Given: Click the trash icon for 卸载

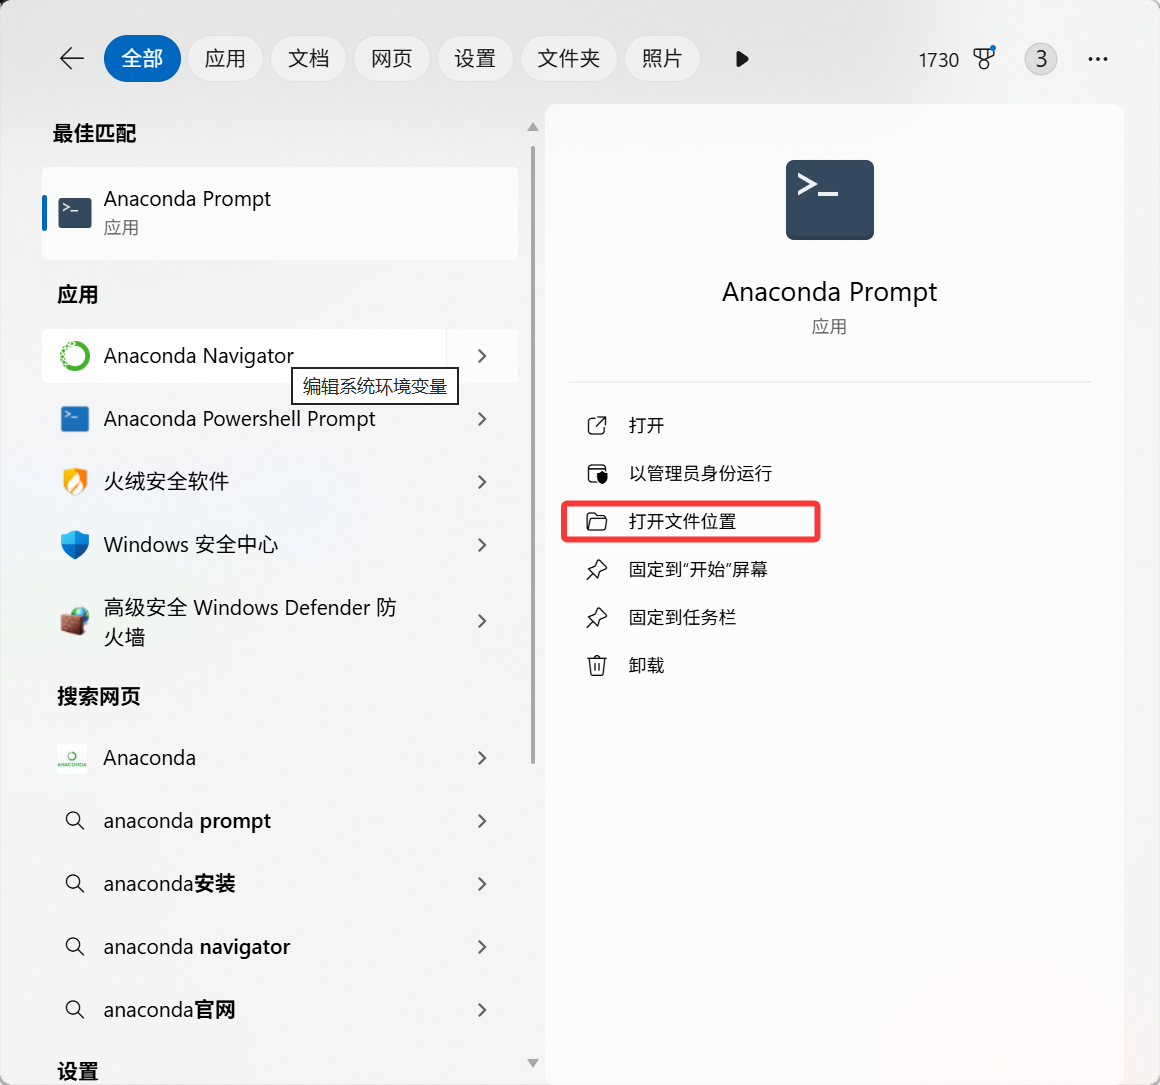Looking at the screenshot, I should (x=597, y=665).
